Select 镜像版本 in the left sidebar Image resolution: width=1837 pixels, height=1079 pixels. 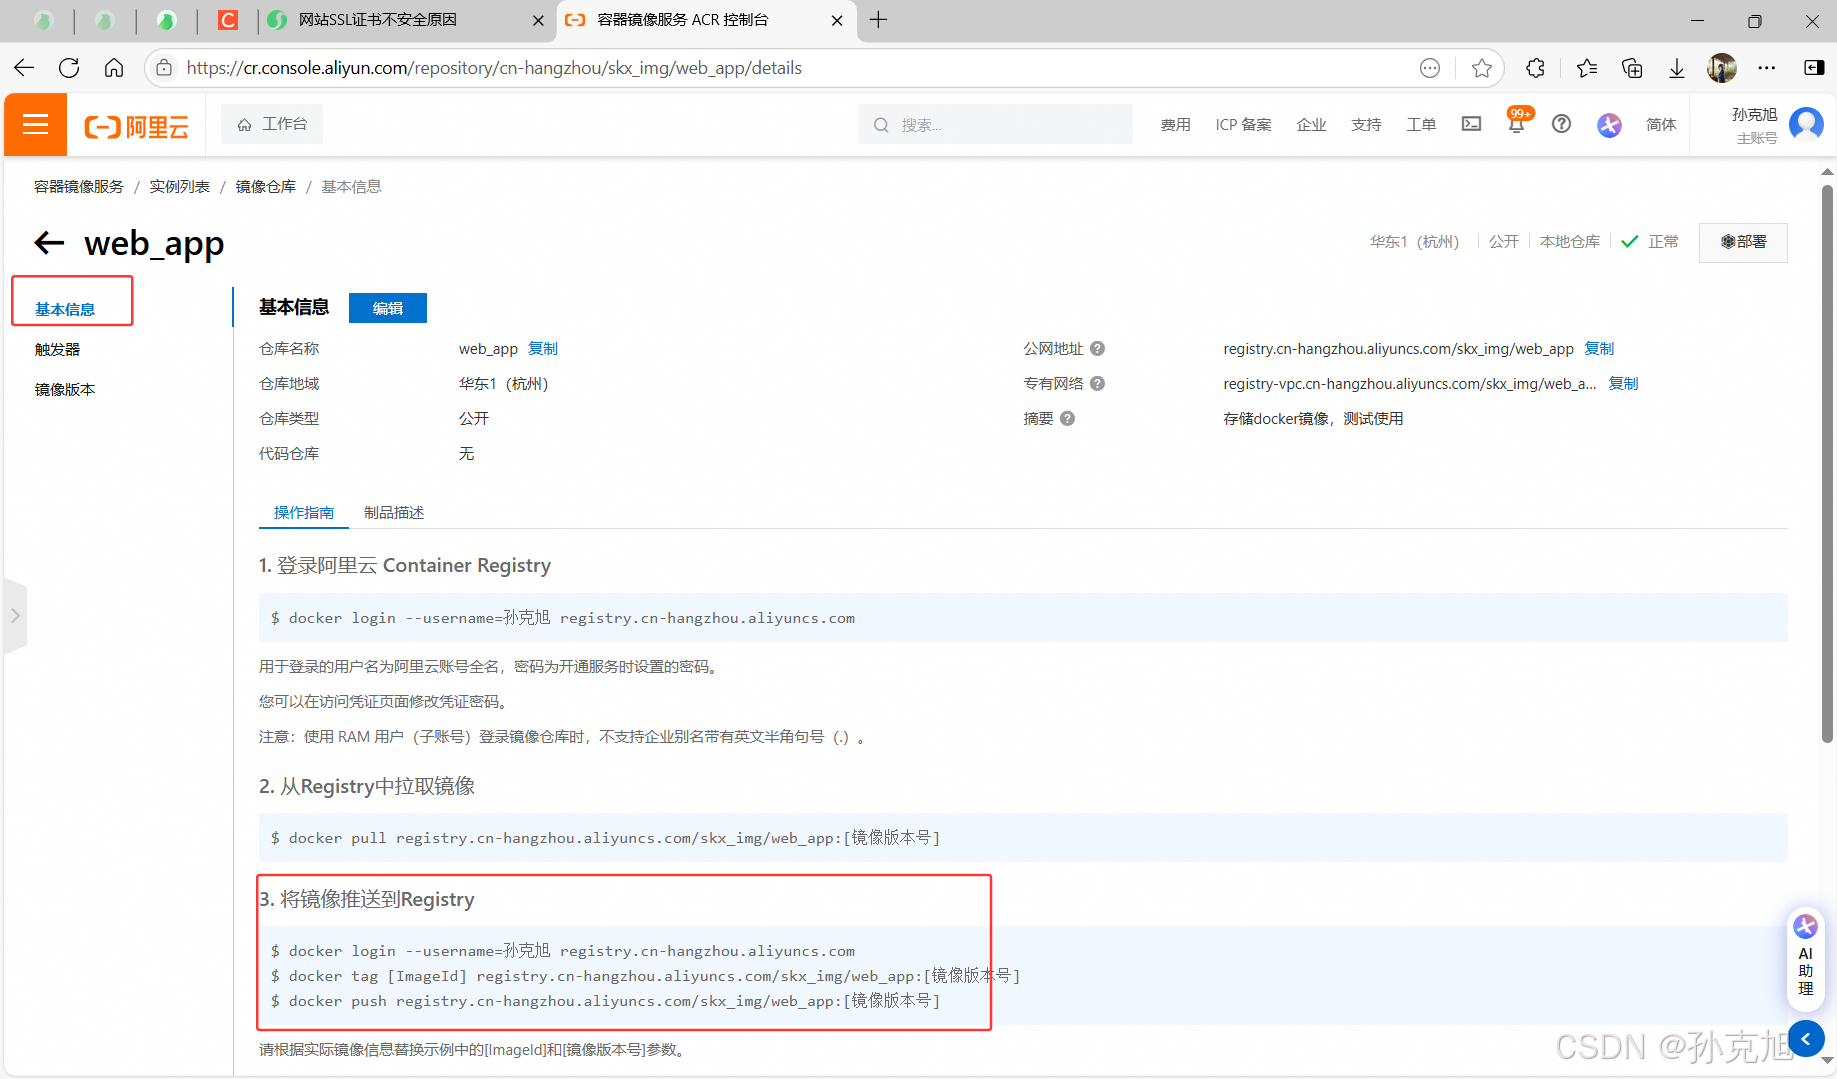65,389
